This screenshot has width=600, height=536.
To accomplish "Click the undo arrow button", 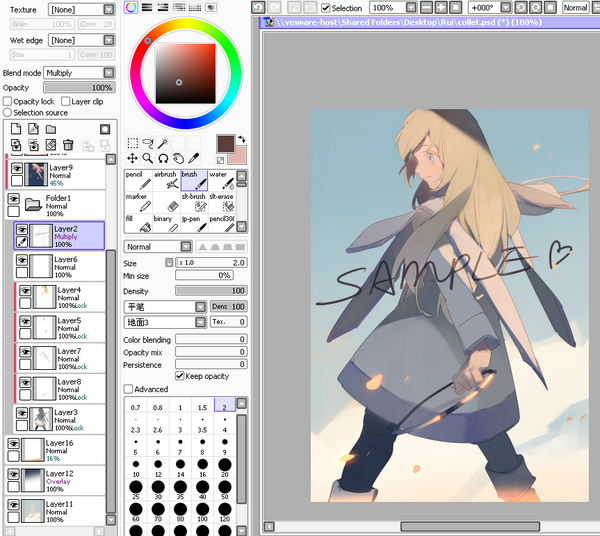I will point(258,7).
